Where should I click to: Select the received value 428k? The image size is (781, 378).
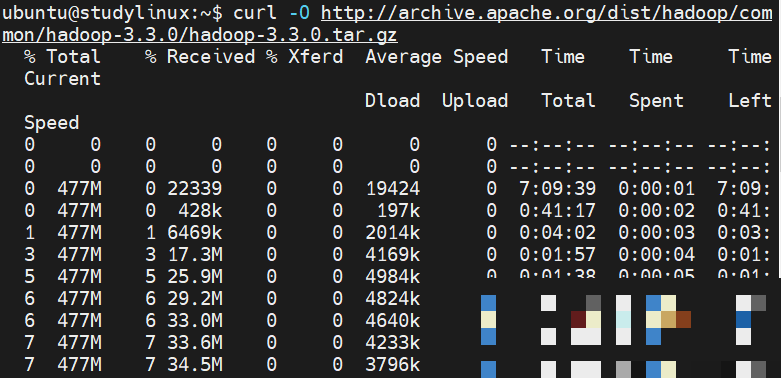200,211
